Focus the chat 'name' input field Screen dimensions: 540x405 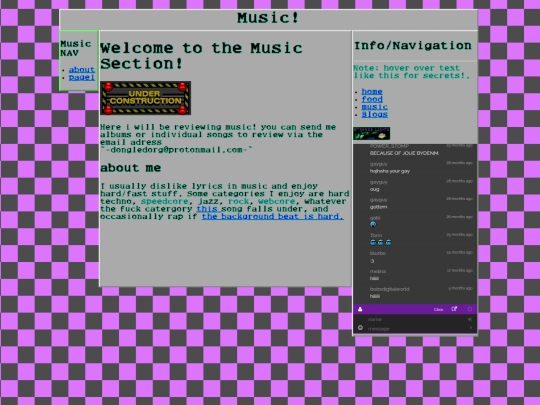point(415,319)
